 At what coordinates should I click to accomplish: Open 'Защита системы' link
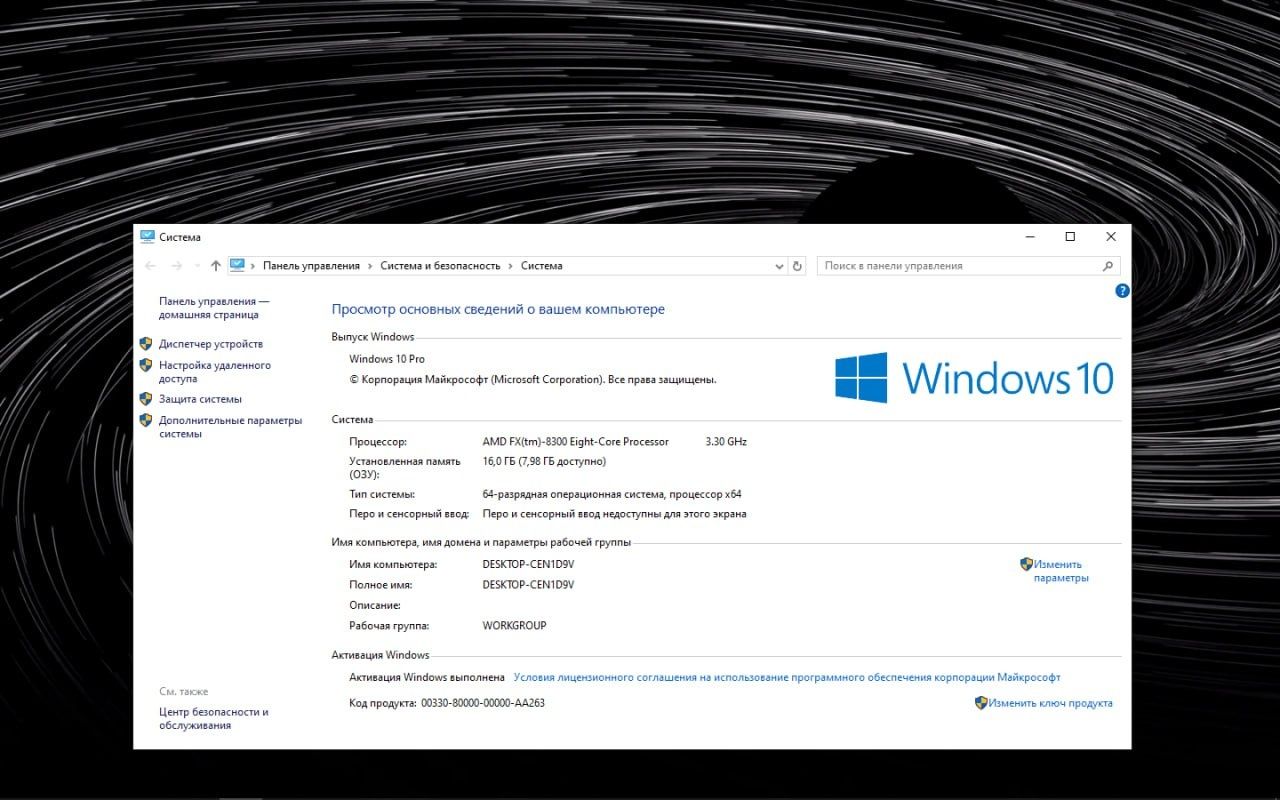click(200, 399)
